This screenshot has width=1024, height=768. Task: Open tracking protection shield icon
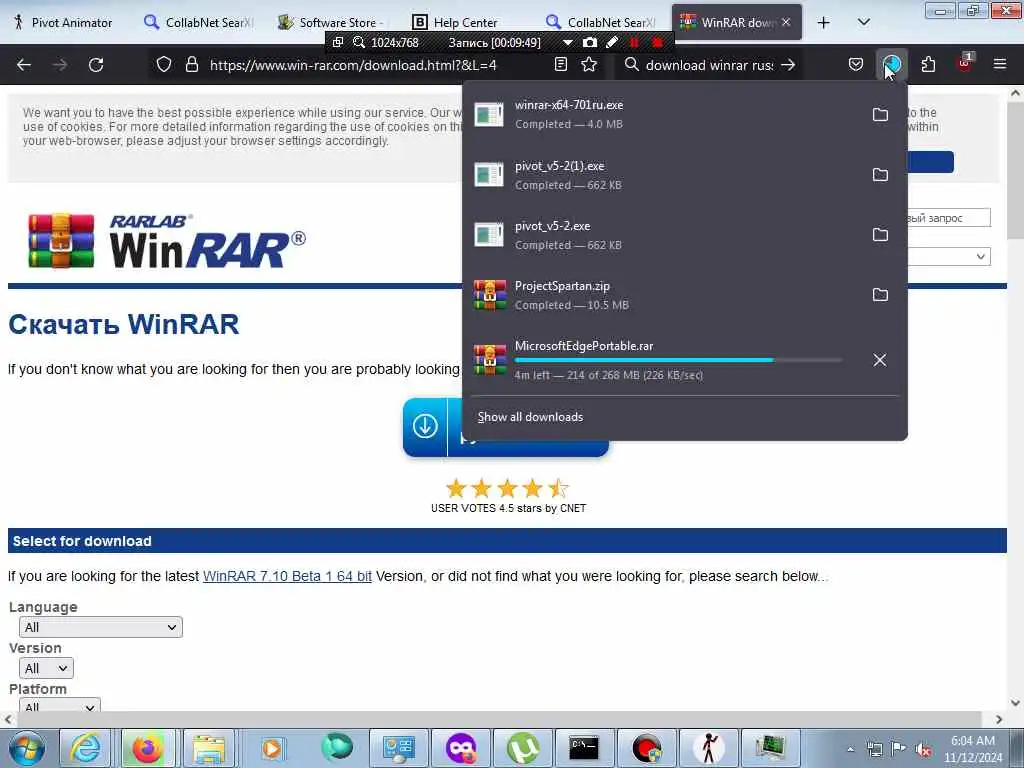pyautogui.click(x=164, y=65)
